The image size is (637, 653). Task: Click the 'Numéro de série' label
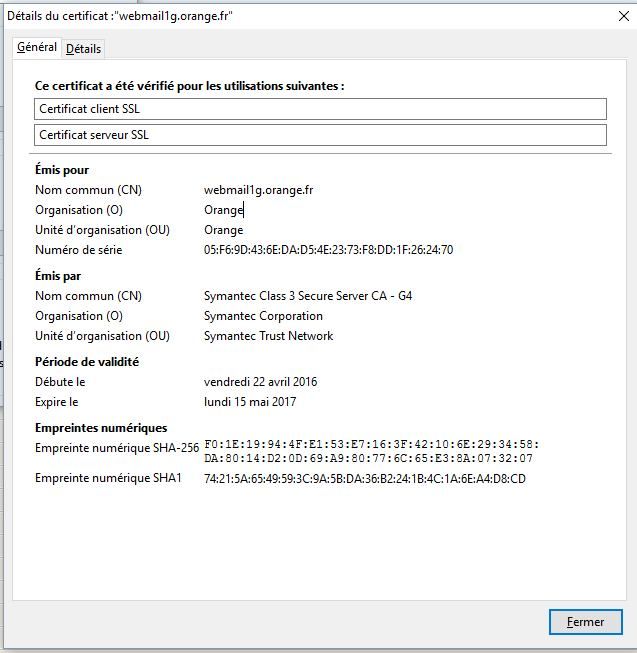[x=79, y=250]
